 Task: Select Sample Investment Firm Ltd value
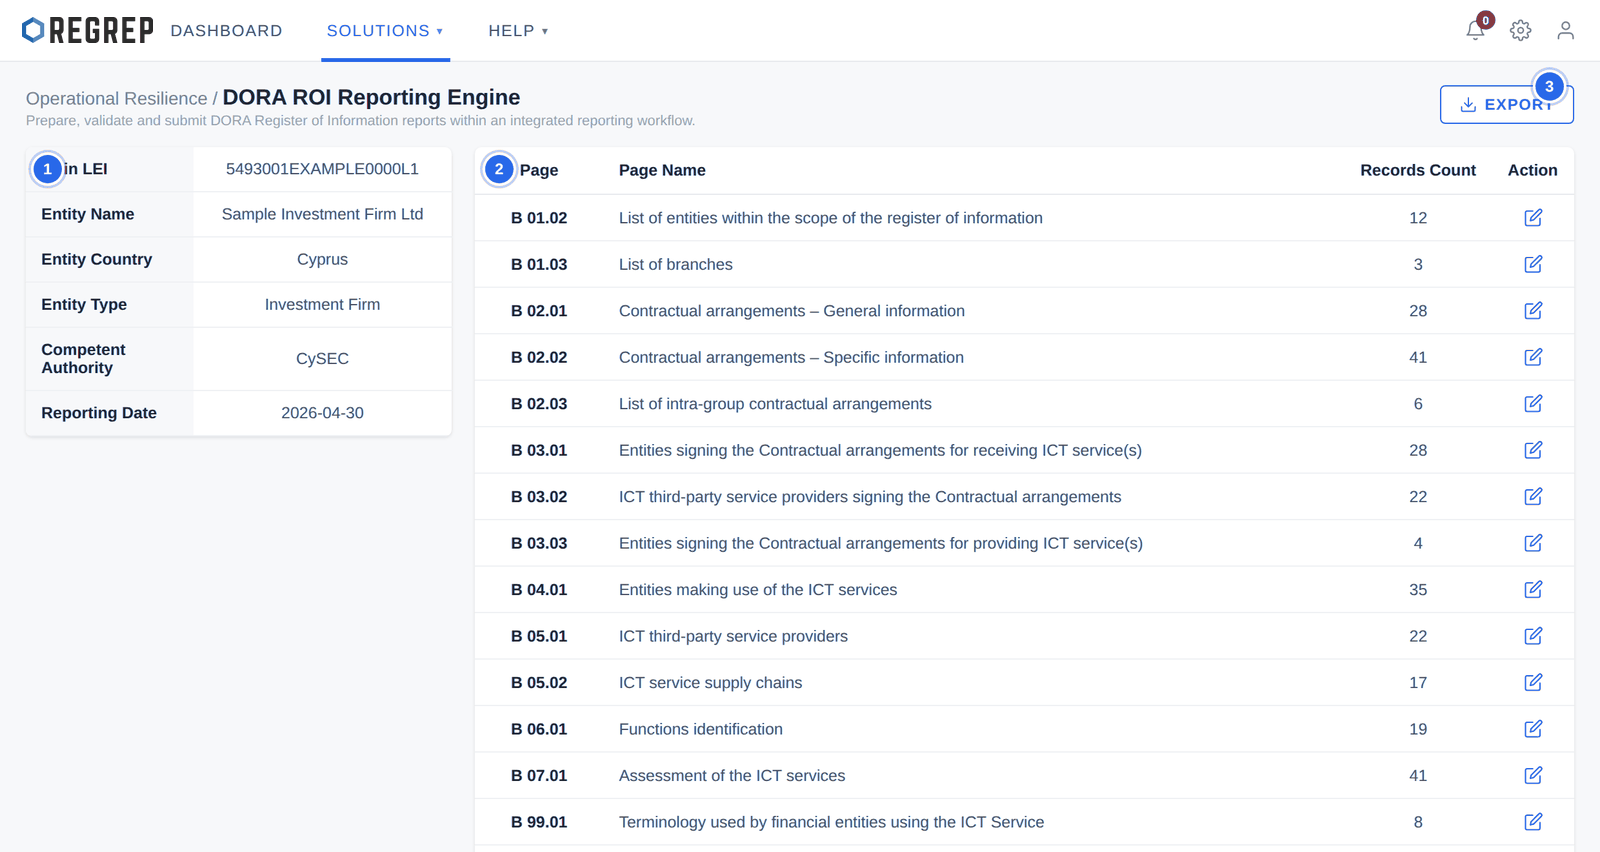coord(322,214)
